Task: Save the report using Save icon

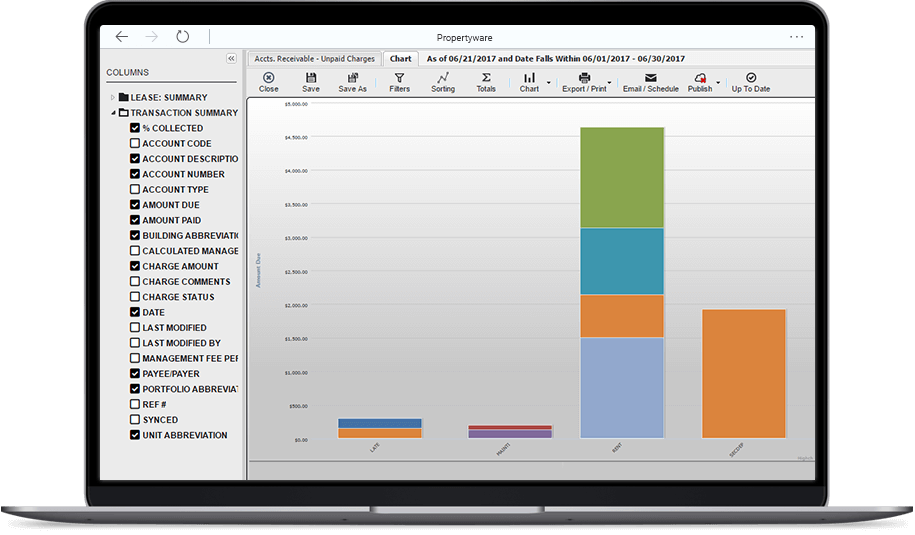Action: pyautogui.click(x=311, y=78)
